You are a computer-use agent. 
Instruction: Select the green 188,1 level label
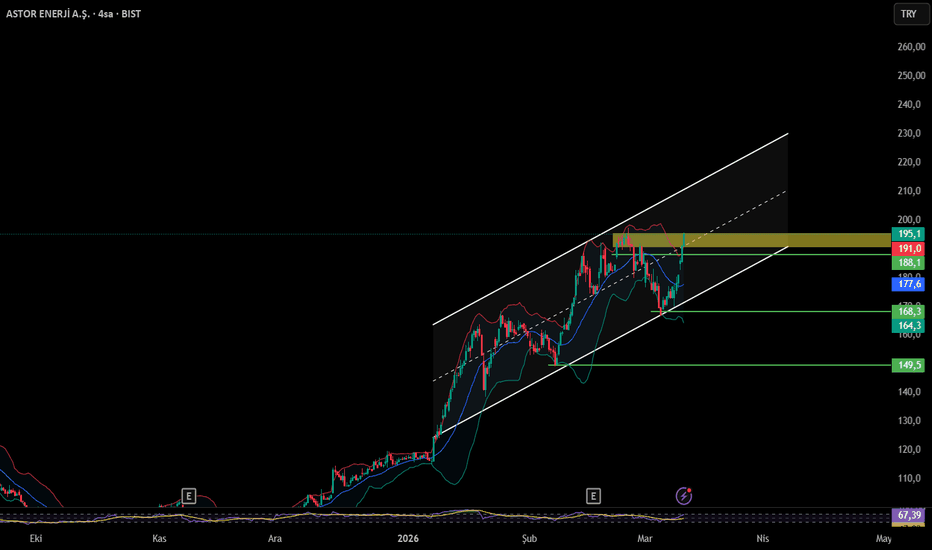(x=908, y=263)
